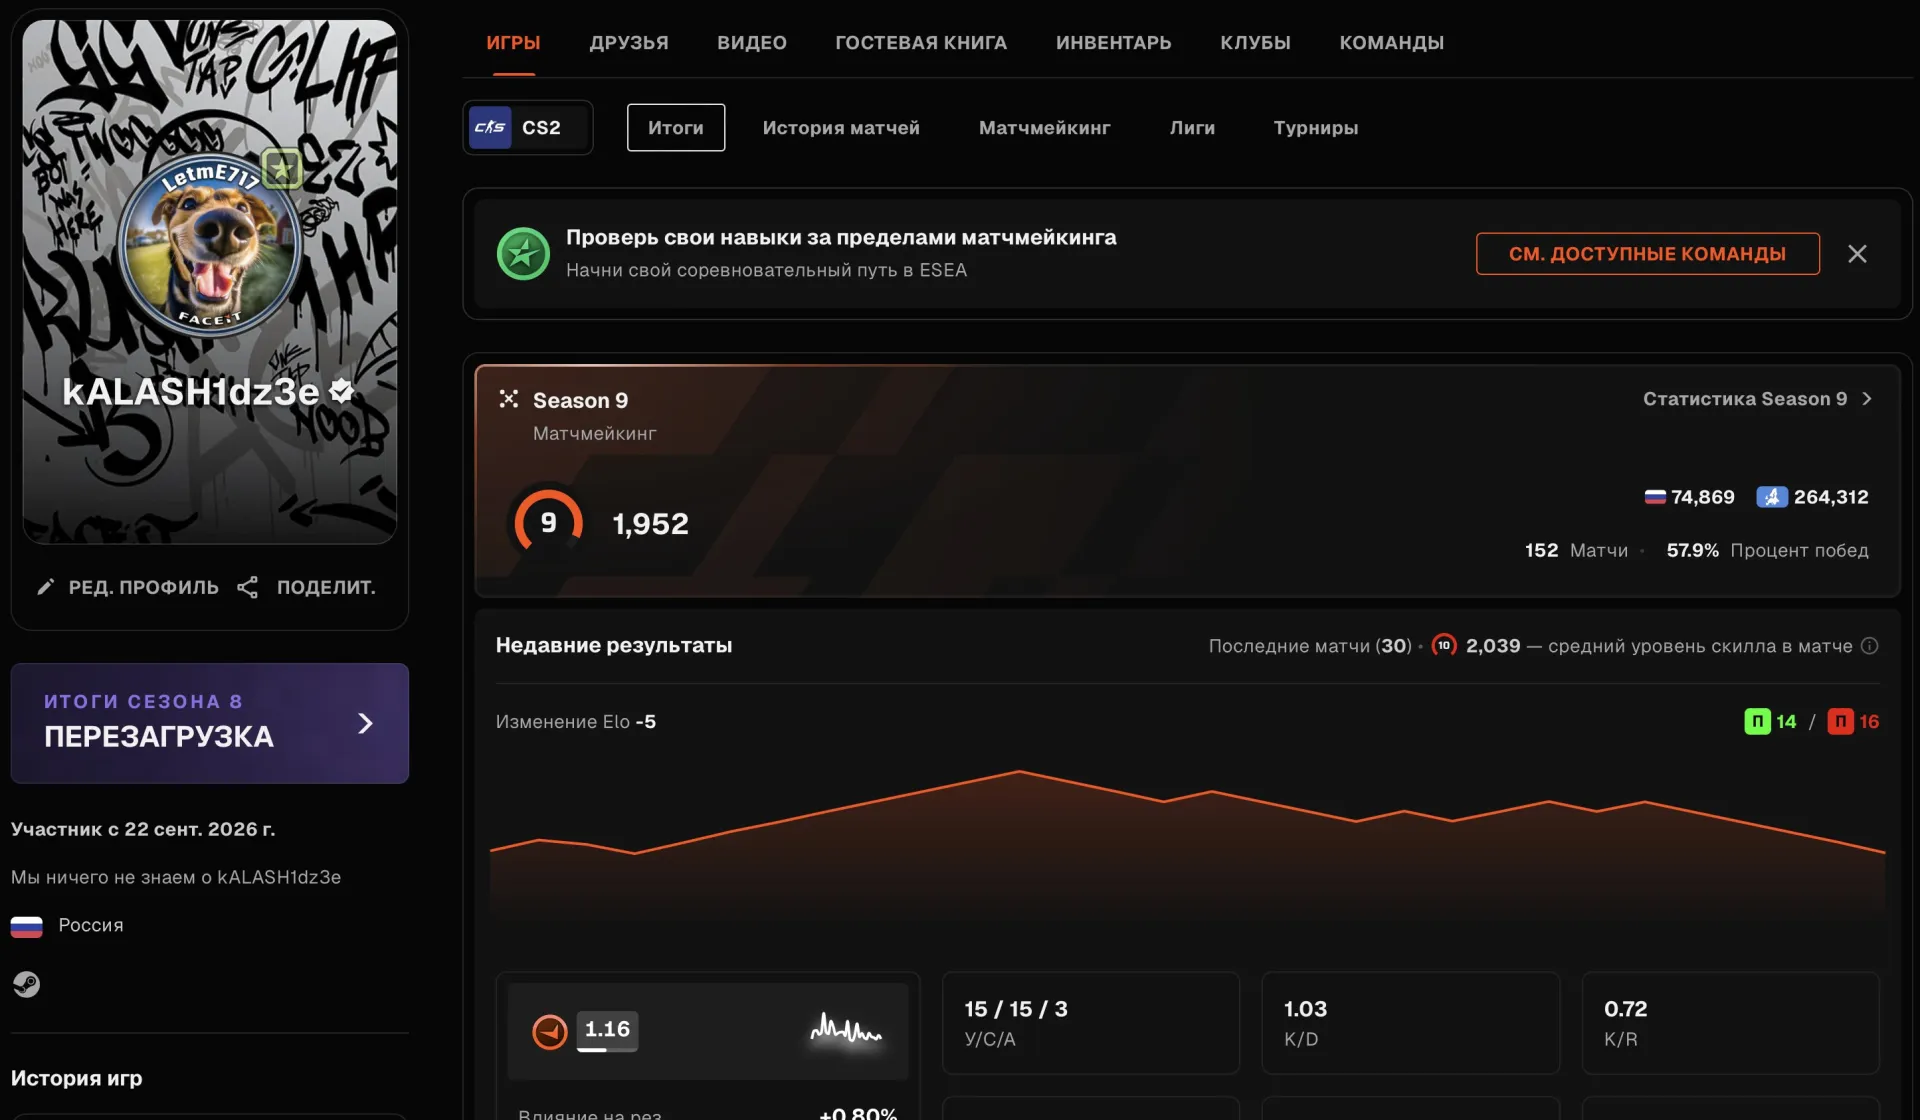Click the CS2 game logo icon
Screen dimensions: 1920x1120
pyautogui.click(x=490, y=127)
